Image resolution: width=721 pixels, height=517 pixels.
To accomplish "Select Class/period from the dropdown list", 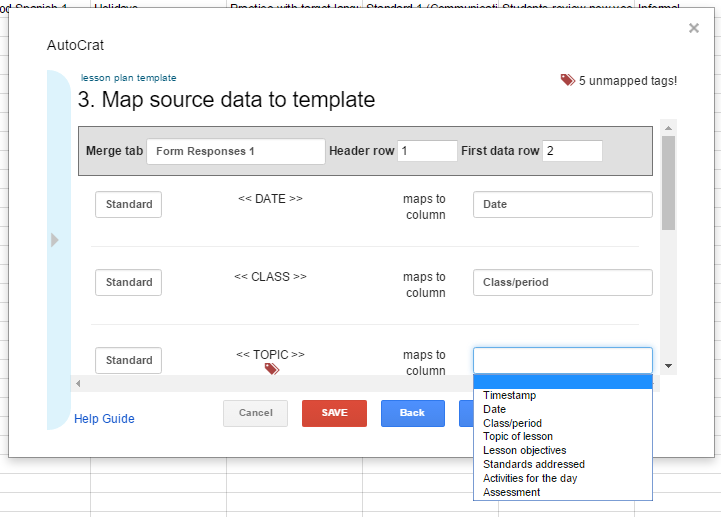I will pos(563,423).
